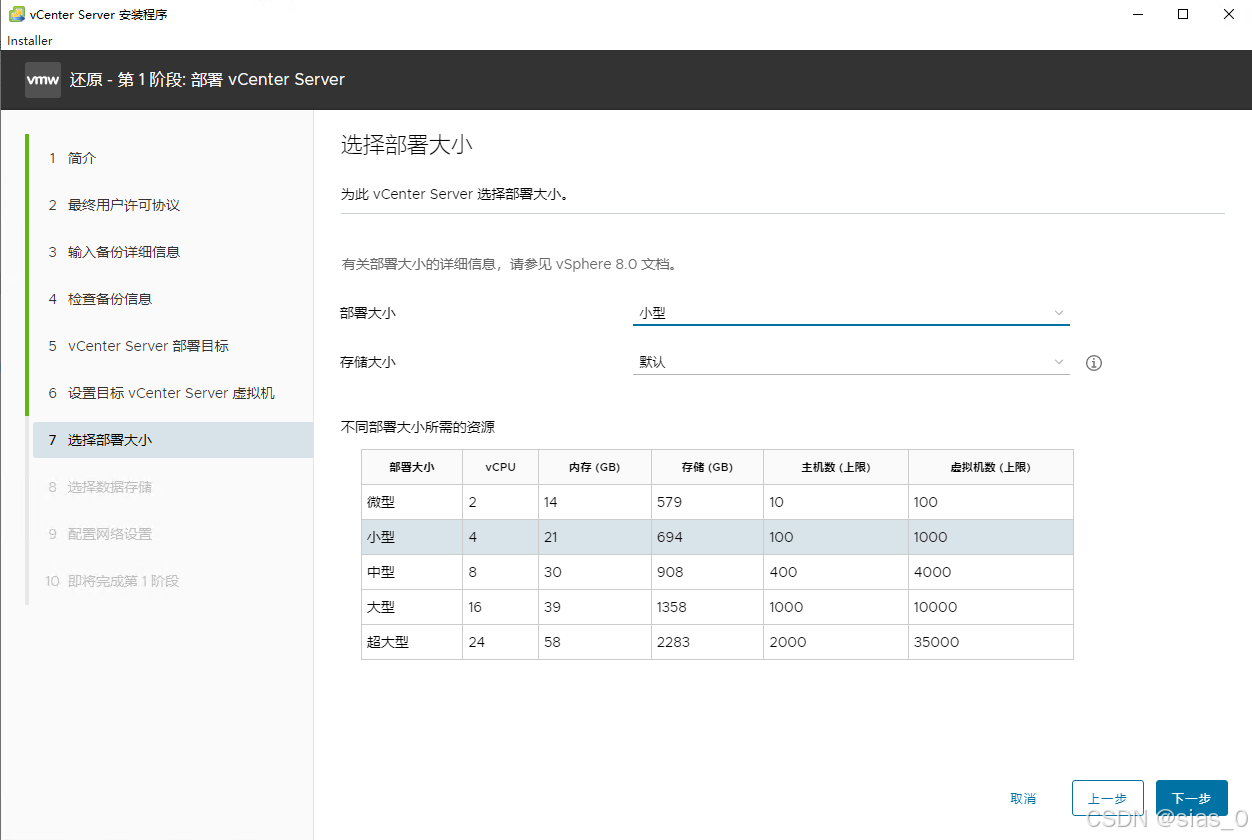1252x840 pixels.
Task: Click the 部署大小 column header
Action: click(412, 467)
